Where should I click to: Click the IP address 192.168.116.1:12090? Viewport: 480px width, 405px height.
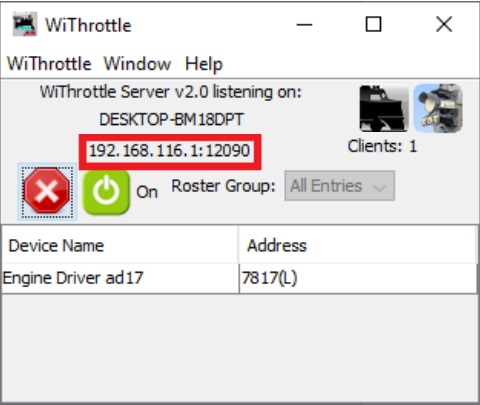click(170, 151)
